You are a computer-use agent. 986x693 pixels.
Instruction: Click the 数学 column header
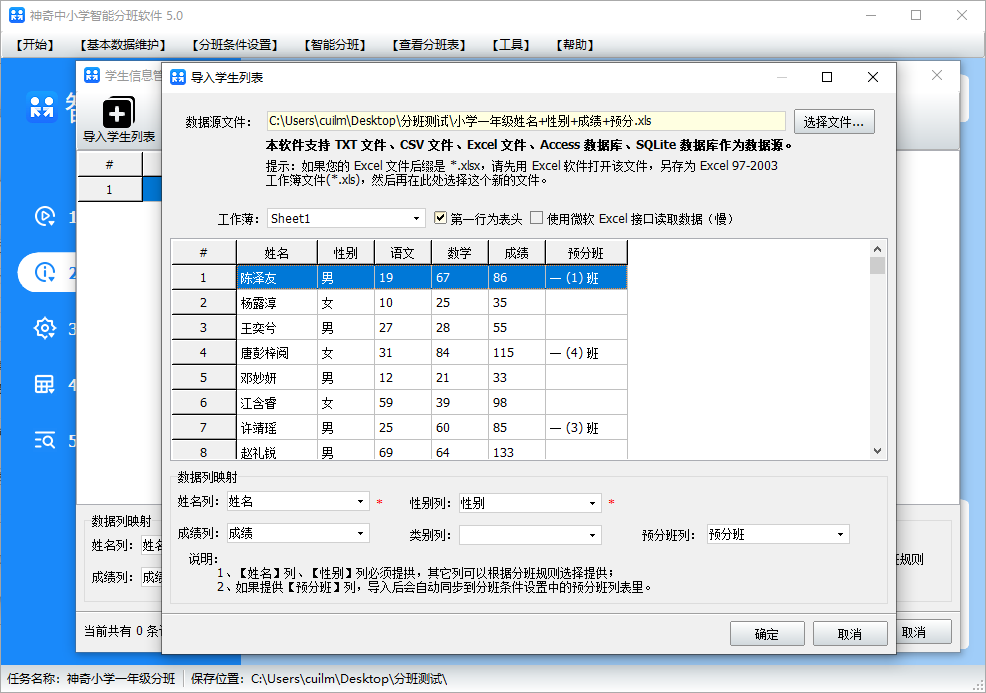(x=460, y=253)
